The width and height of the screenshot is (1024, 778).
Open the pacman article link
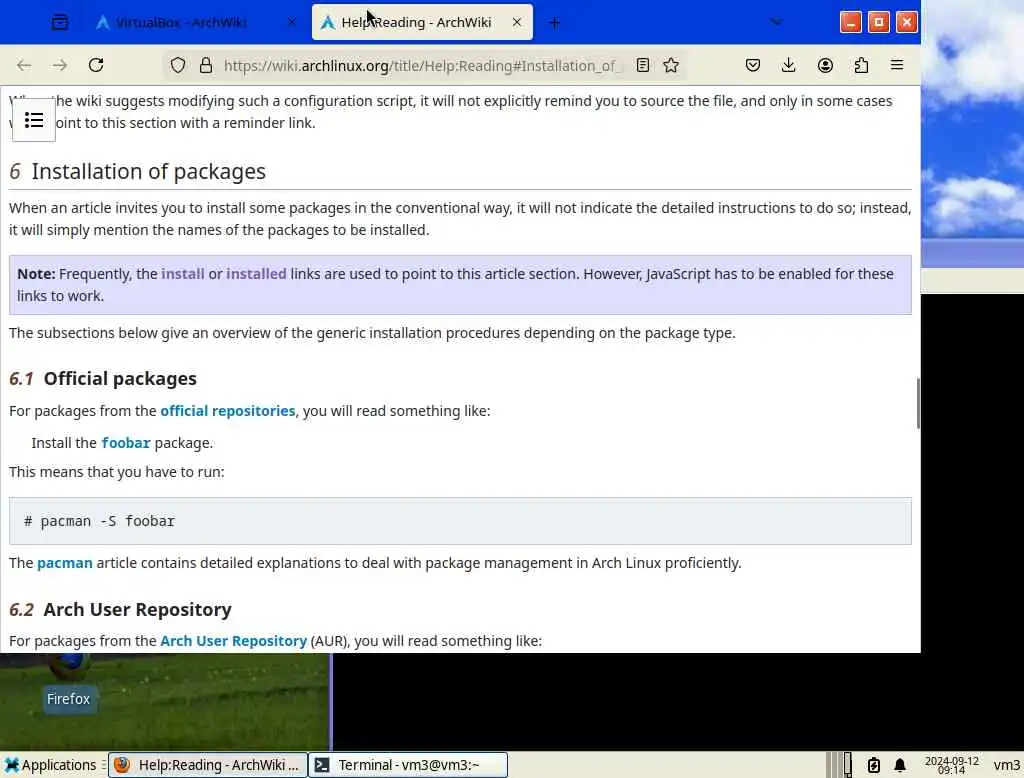tap(65, 563)
